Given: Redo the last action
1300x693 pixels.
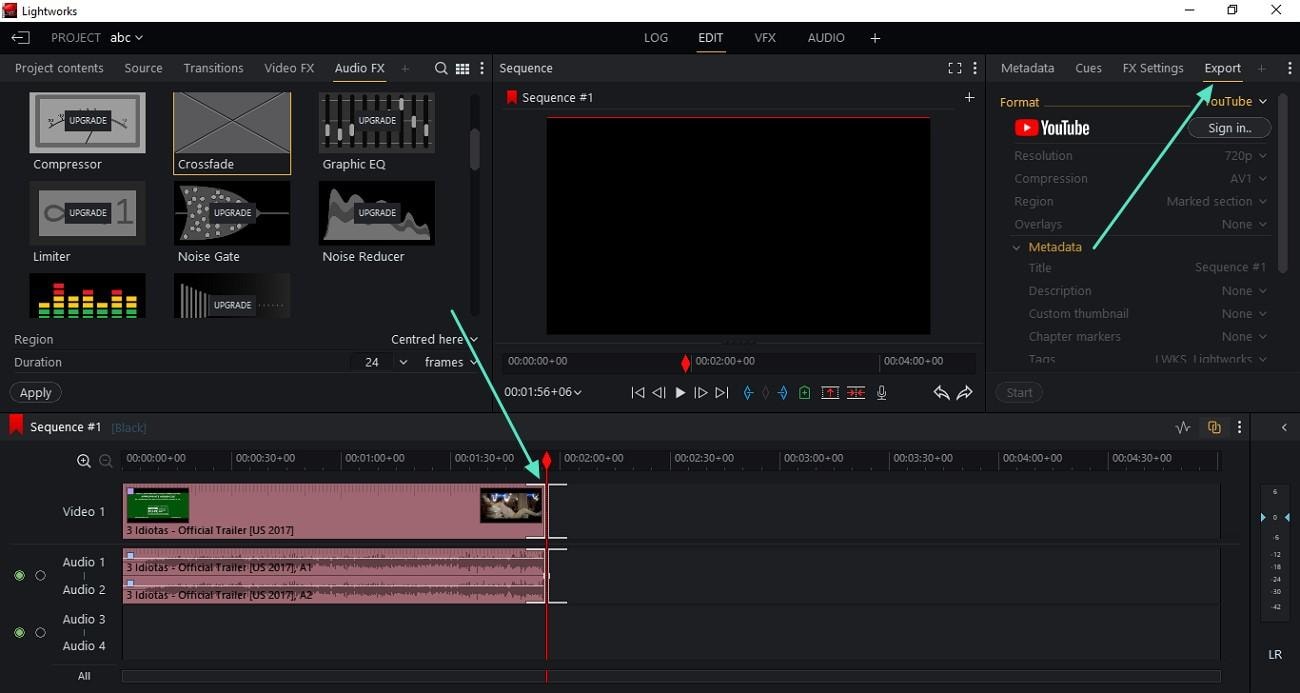Looking at the screenshot, I should [964, 393].
